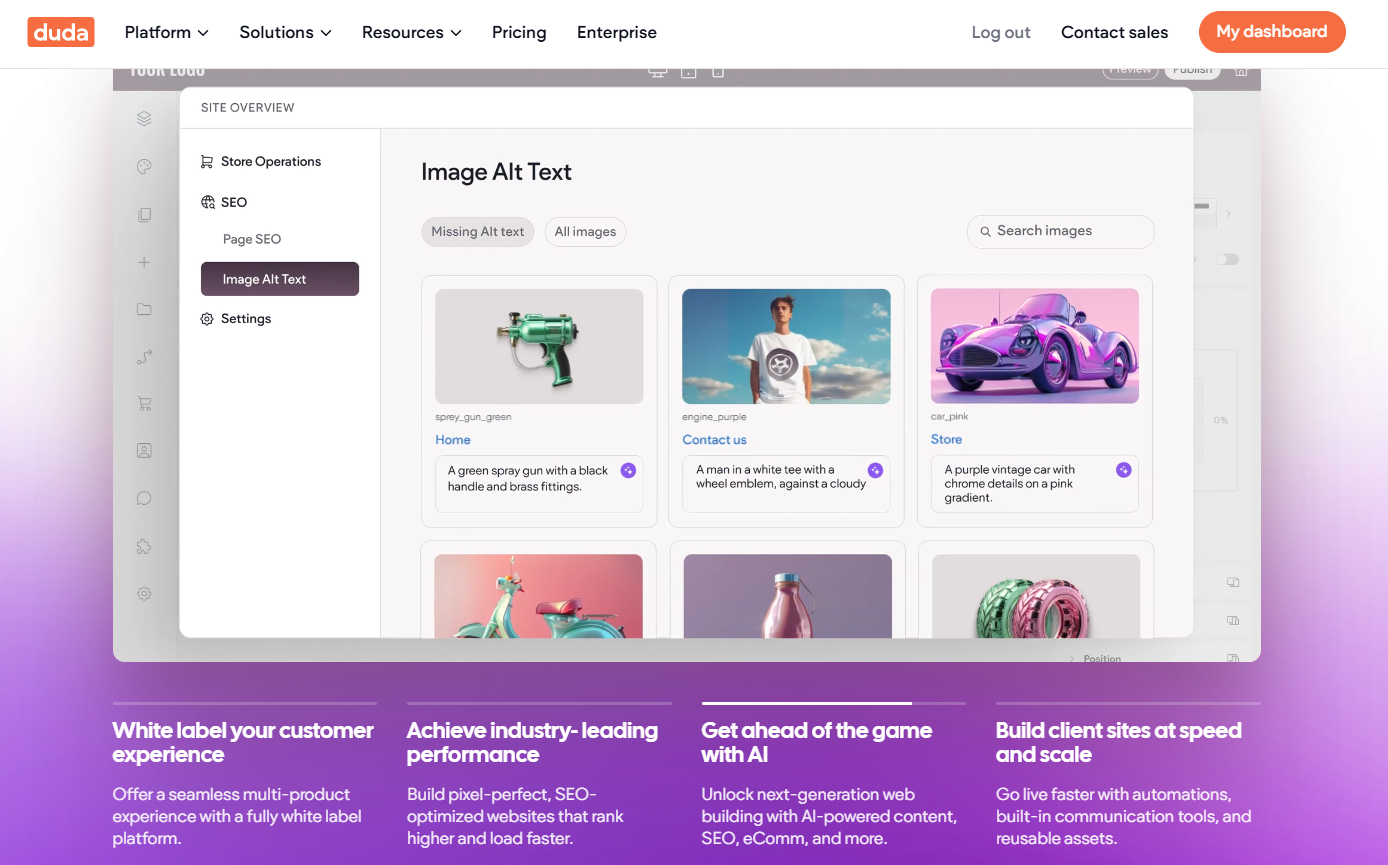Open the membership person icon in sidebar
The image size is (1388, 865).
click(x=144, y=451)
